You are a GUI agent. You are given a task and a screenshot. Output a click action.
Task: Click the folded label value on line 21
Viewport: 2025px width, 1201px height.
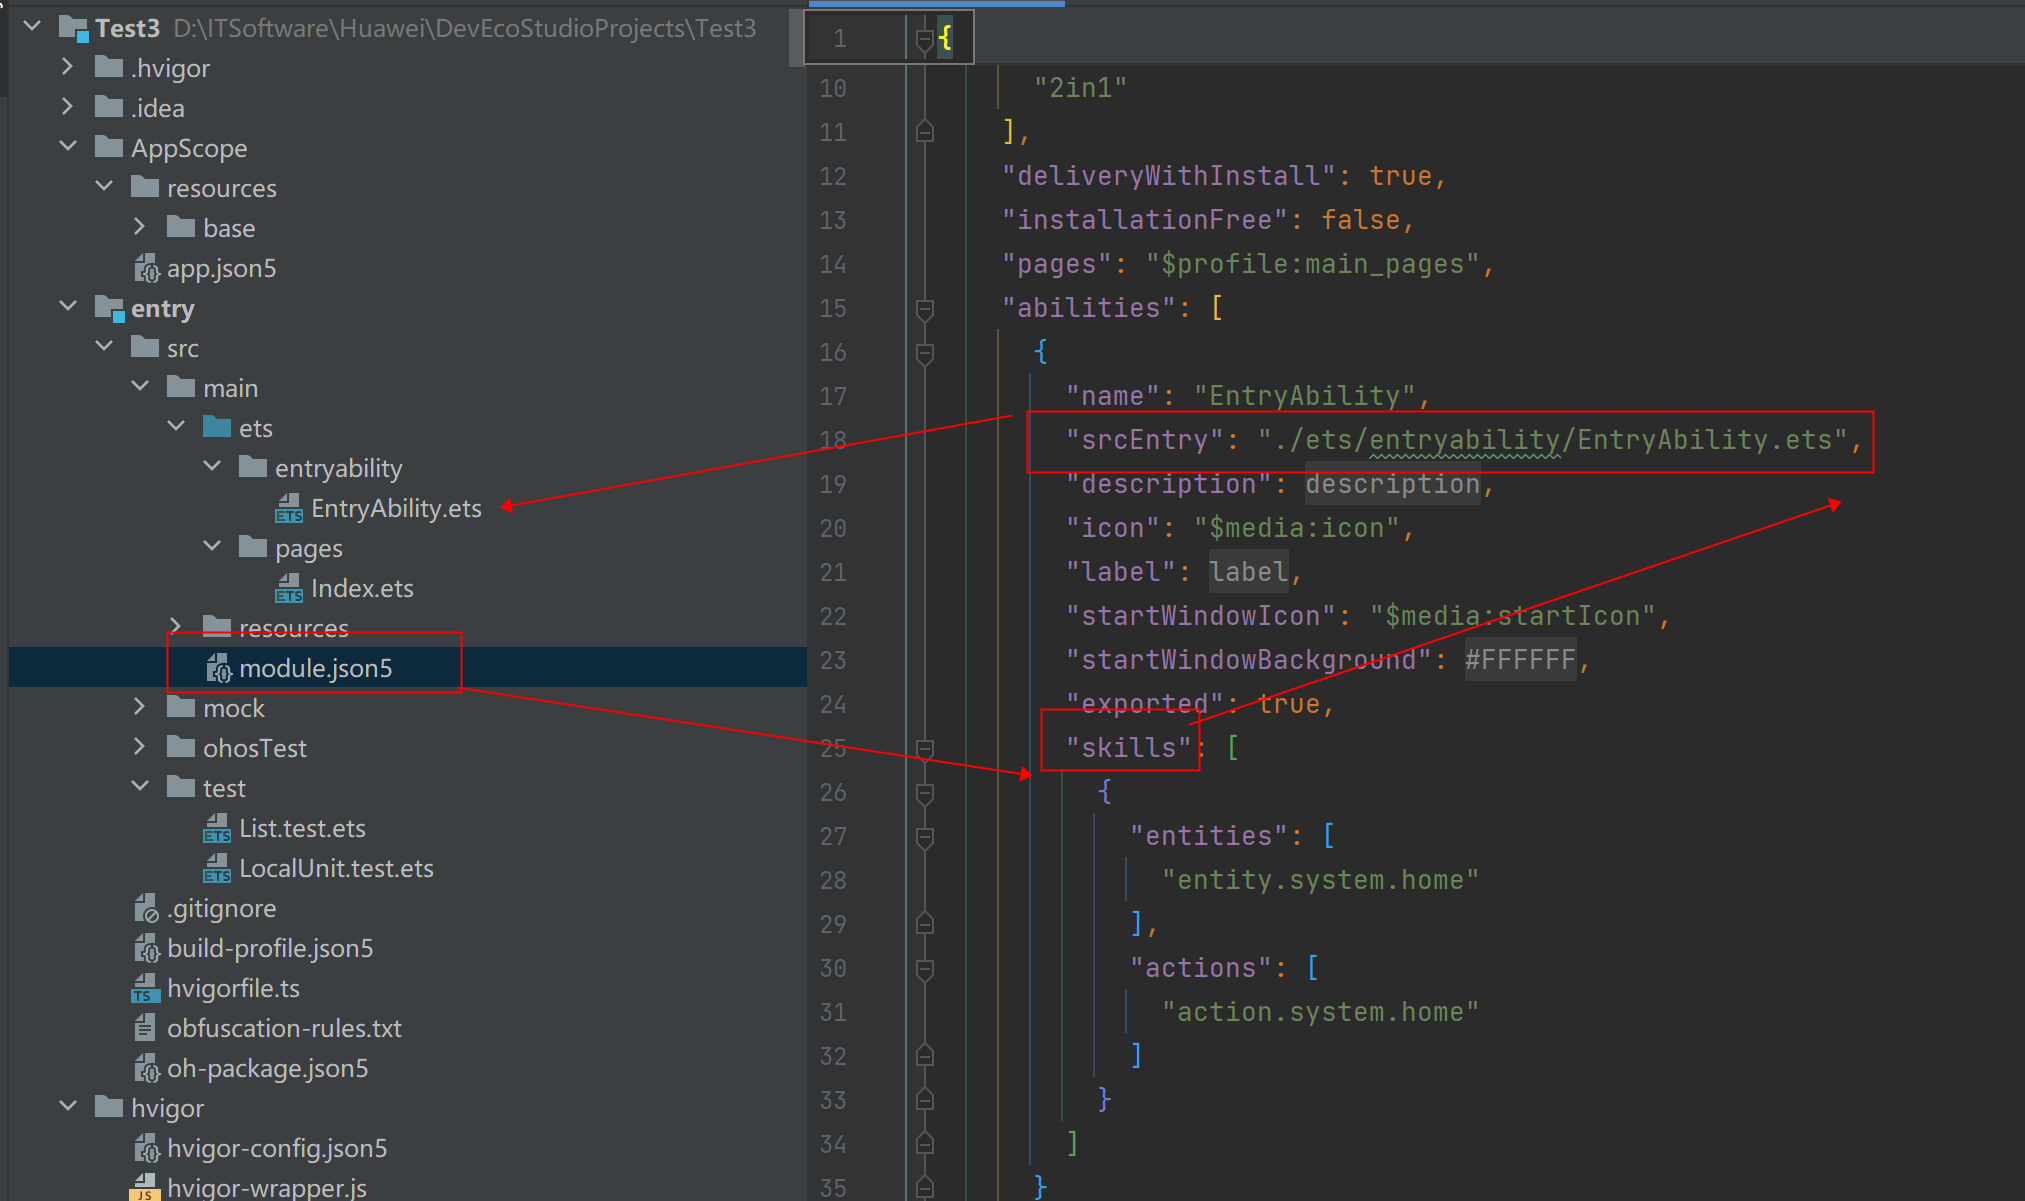point(1249,572)
